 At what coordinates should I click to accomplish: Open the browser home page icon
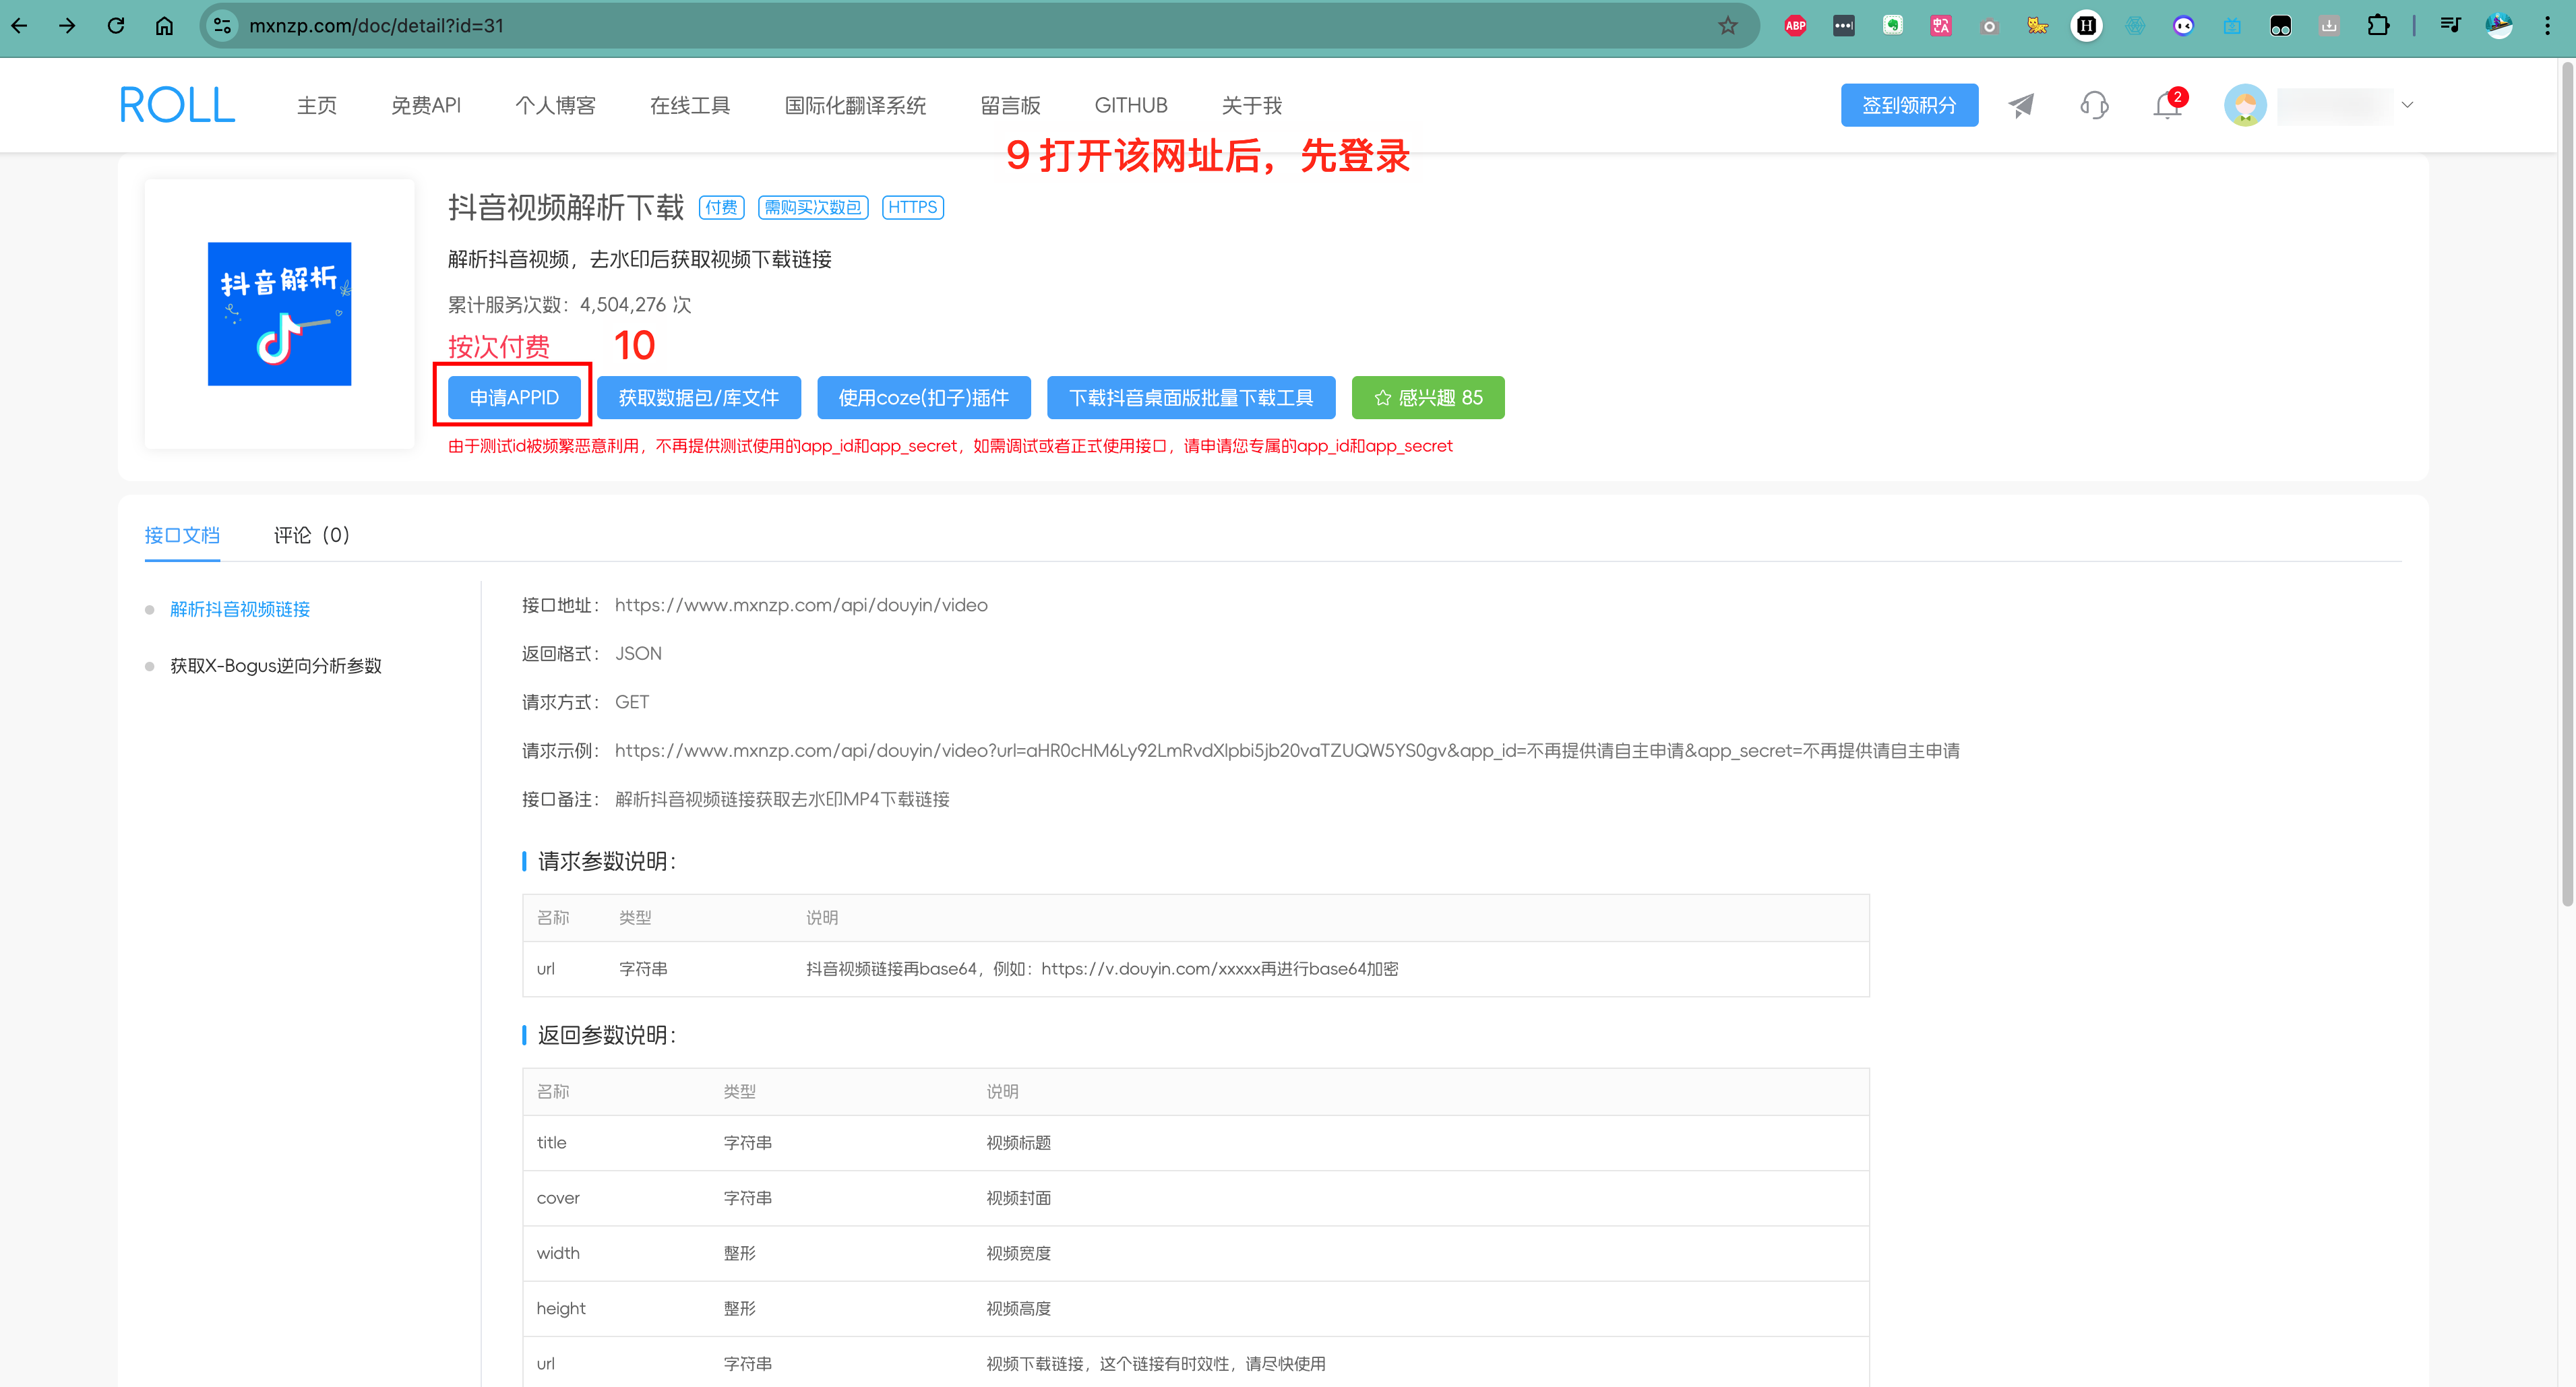(164, 26)
